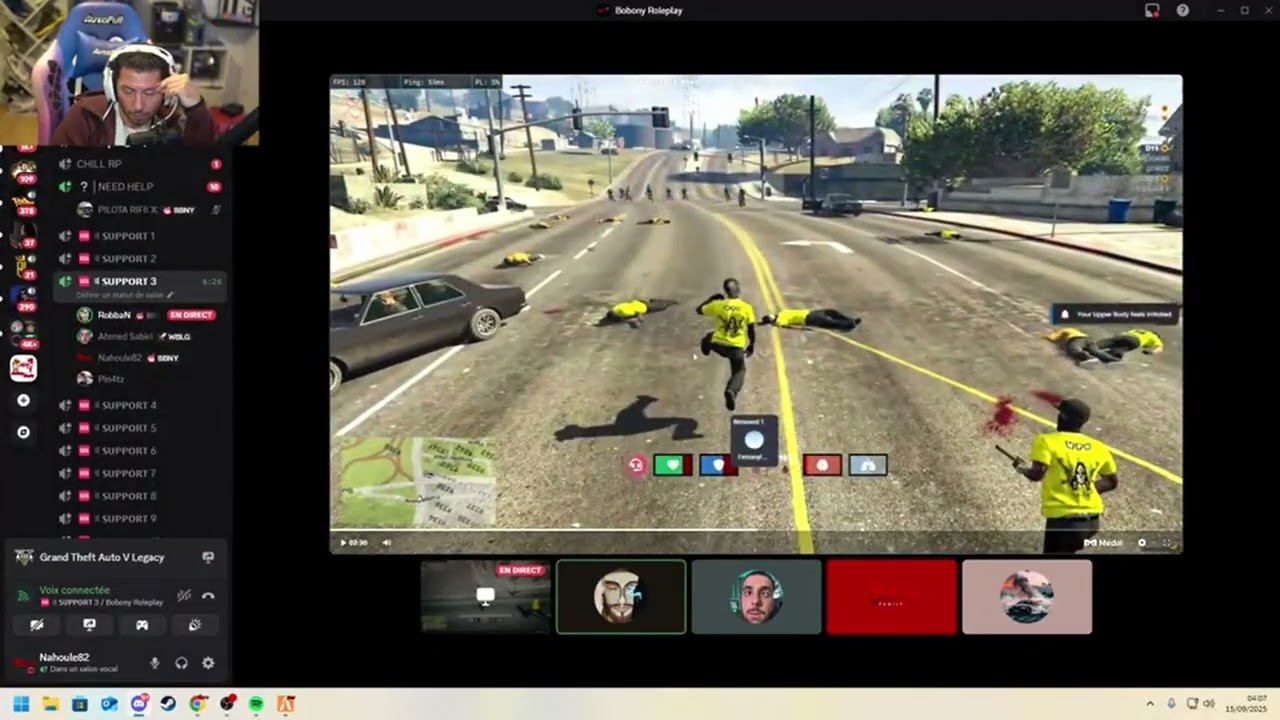The width and height of the screenshot is (1280, 720).
Task: Open Discord user settings gear
Action: pos(208,662)
